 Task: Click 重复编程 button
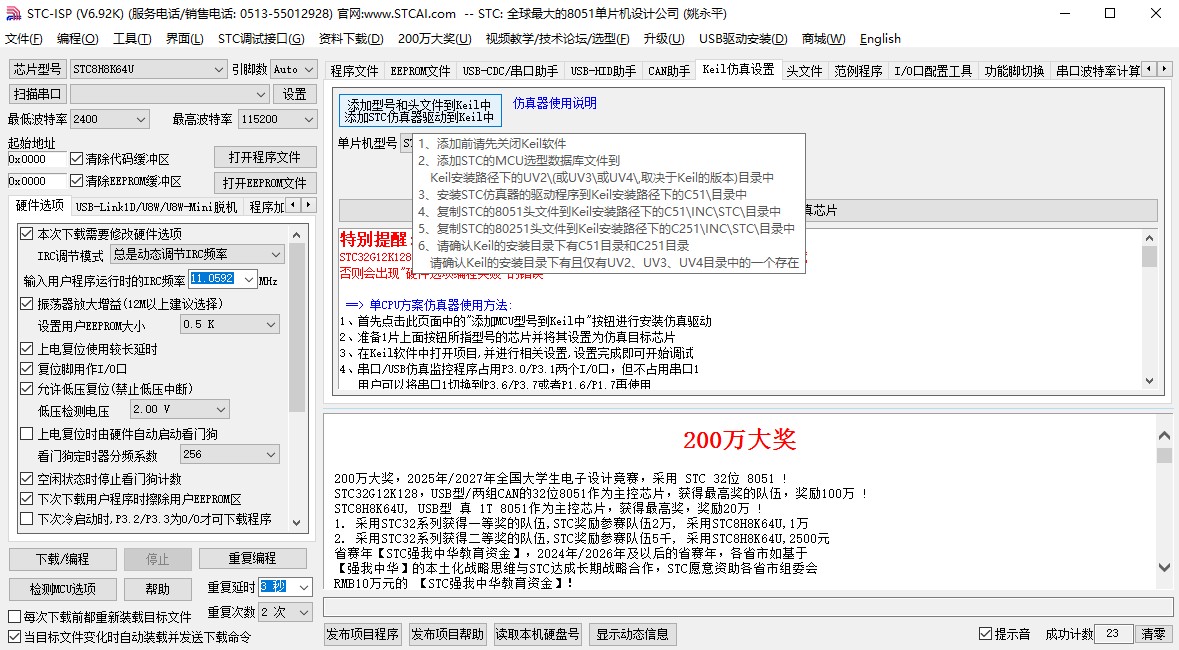(253, 559)
